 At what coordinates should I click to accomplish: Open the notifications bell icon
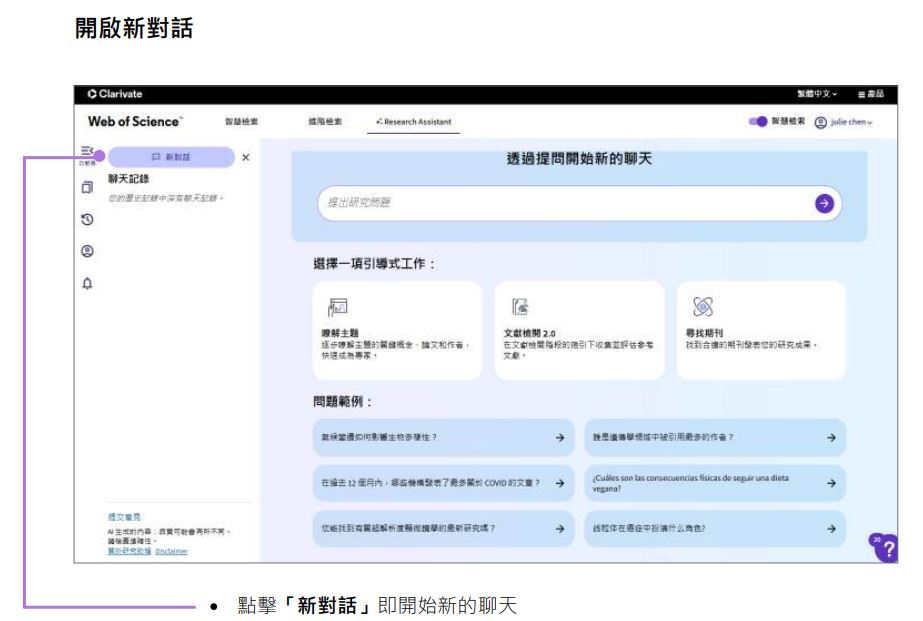pyautogui.click(x=87, y=284)
